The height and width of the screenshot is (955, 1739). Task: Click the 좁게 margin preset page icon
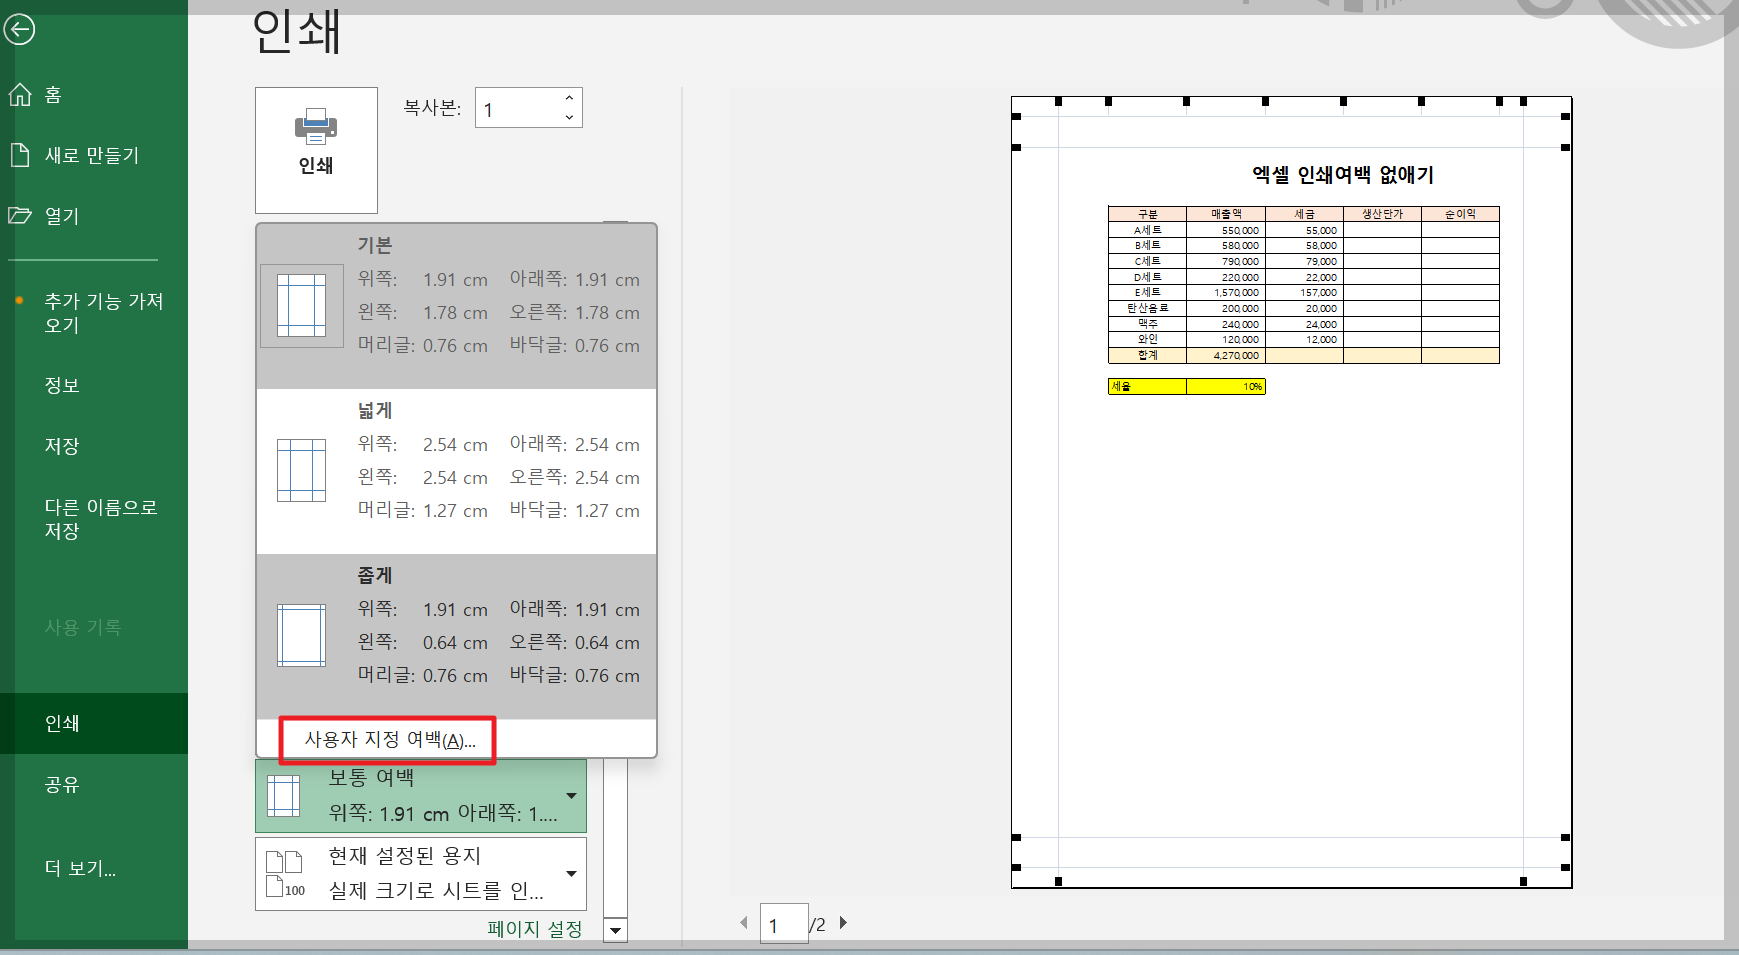(x=301, y=636)
